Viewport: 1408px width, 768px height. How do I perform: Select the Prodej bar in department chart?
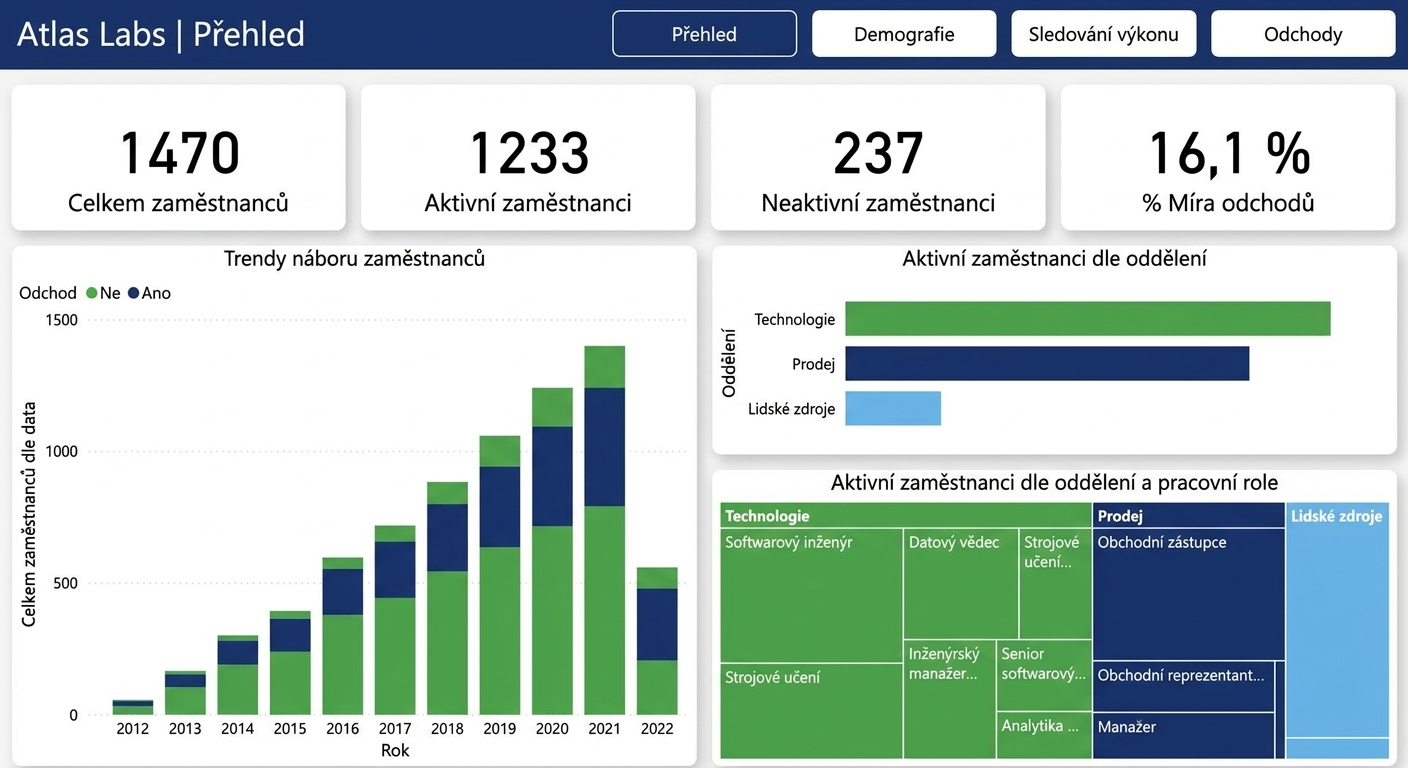[x=1047, y=364]
